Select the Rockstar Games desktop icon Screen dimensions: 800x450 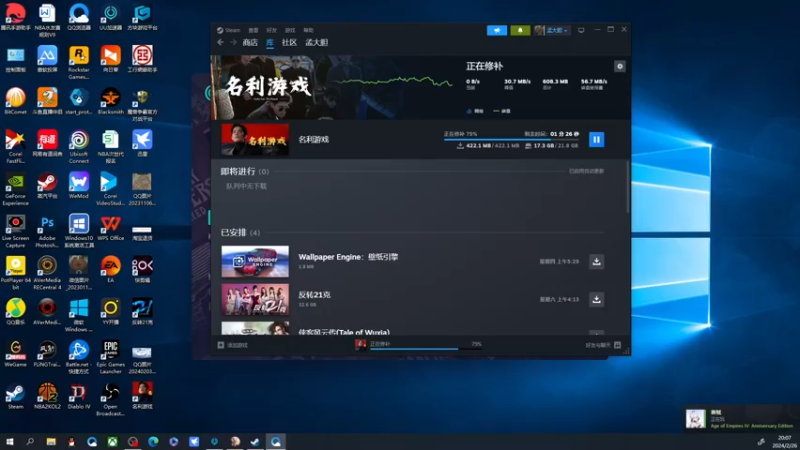pyautogui.click(x=79, y=62)
